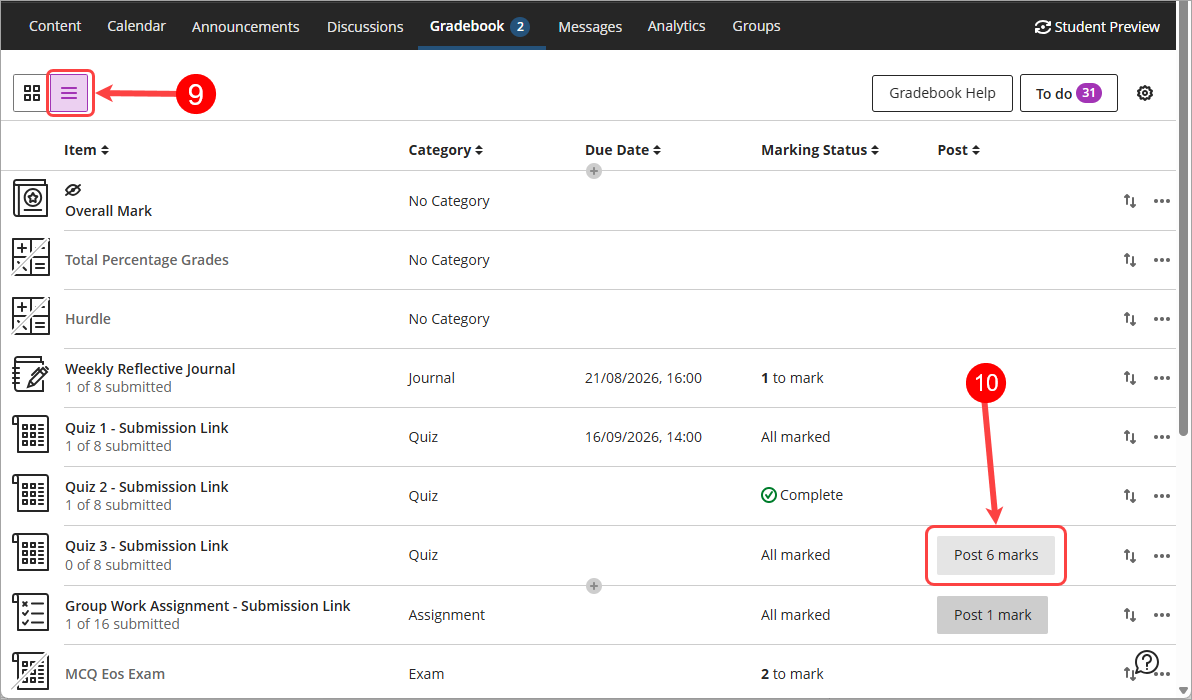
Task: Open the Calendar tab
Action: pyautogui.click(x=136, y=26)
